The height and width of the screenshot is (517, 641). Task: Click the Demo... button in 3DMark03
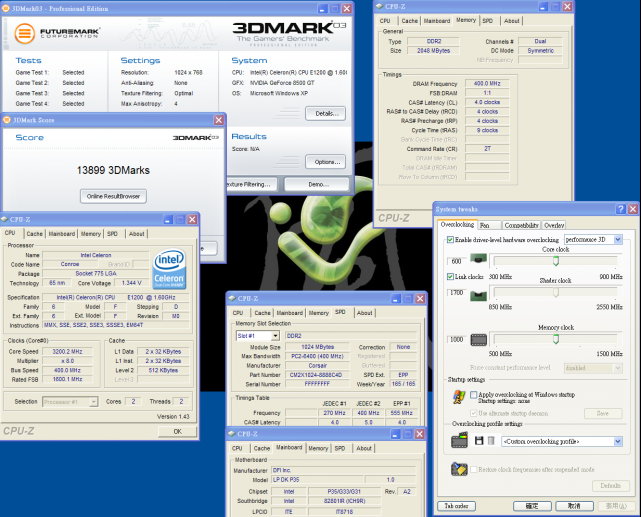[317, 184]
